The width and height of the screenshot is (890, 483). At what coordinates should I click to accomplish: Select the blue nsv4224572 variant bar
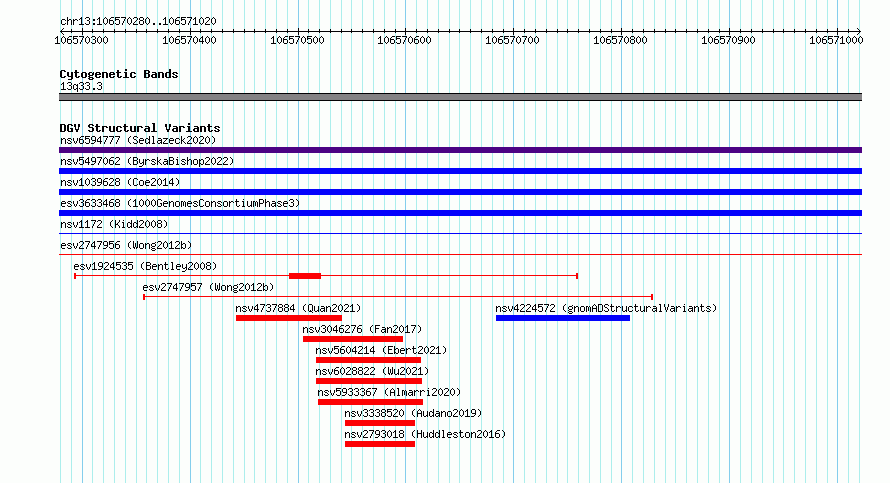pyautogui.click(x=563, y=318)
